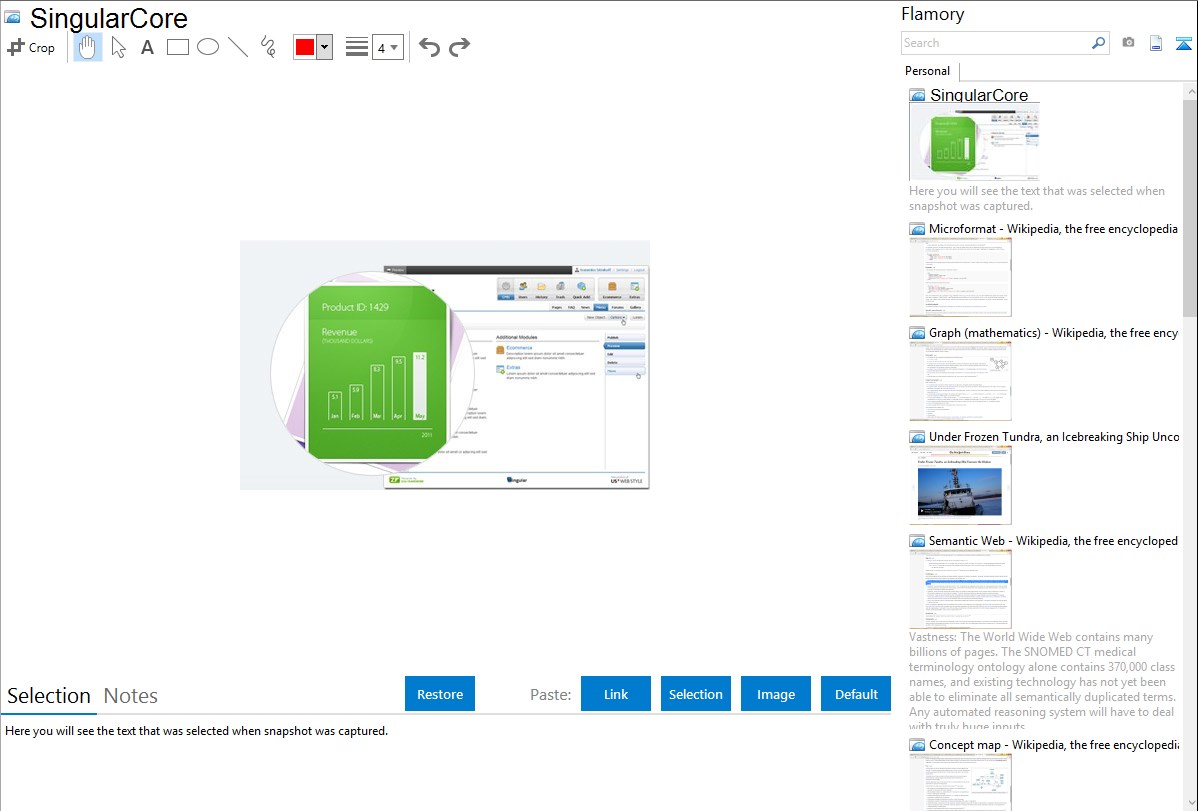1198x811 pixels.
Task: Pick the ellipse drawing tool
Action: click(208, 47)
